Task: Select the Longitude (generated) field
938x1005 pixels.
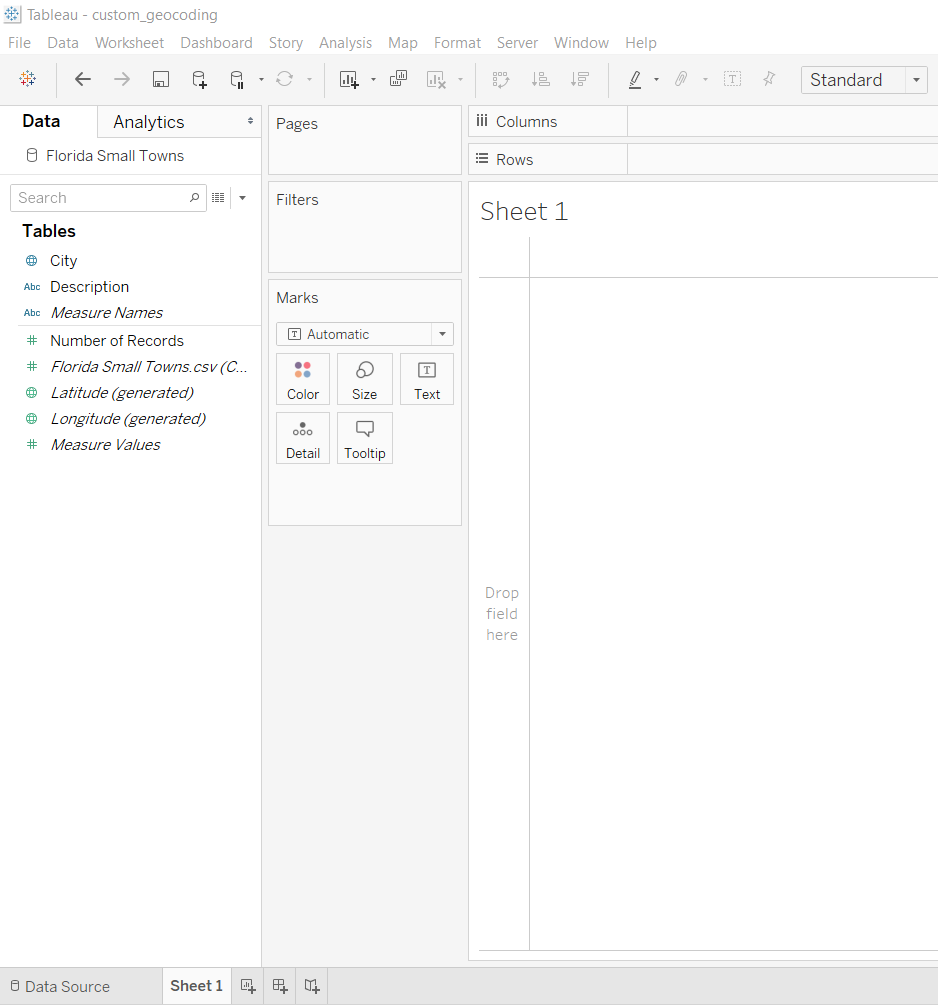Action: click(128, 419)
